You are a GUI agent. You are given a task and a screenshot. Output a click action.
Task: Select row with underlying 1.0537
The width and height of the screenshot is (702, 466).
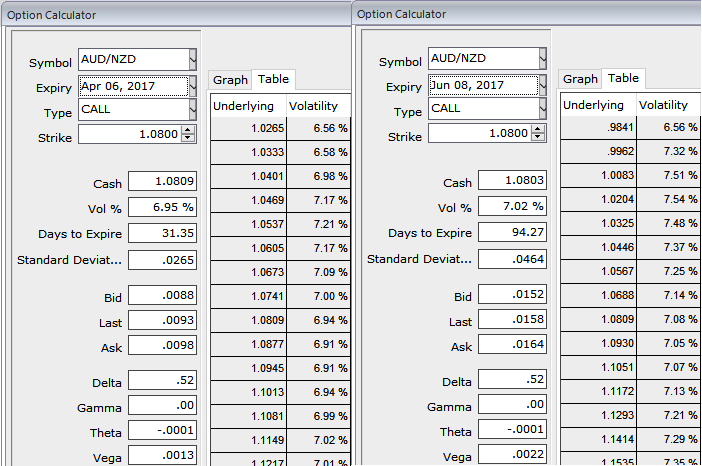[x=280, y=224]
